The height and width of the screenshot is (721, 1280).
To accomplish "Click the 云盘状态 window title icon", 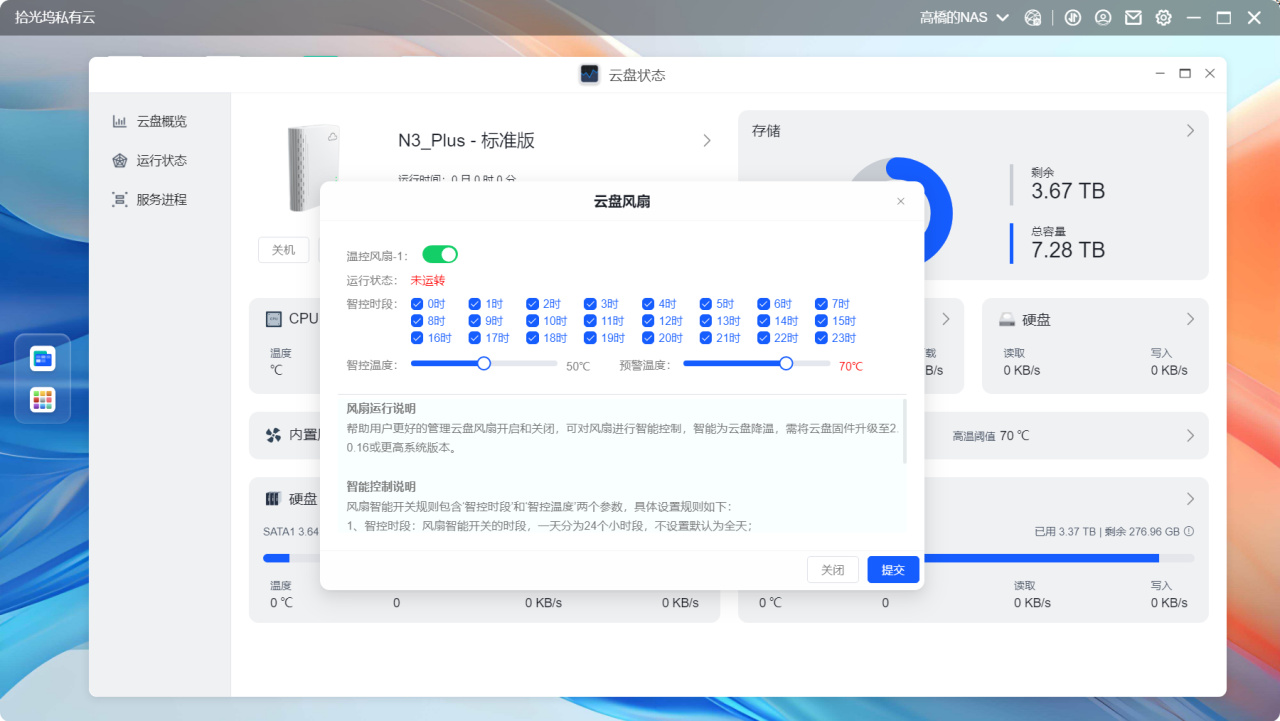I will 589,74.
